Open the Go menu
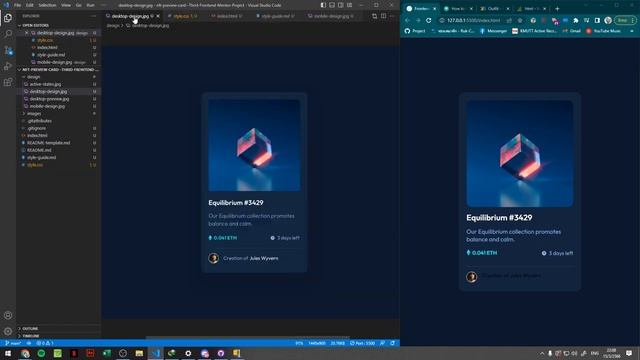The height and width of the screenshot is (360, 640). (x=78, y=5)
